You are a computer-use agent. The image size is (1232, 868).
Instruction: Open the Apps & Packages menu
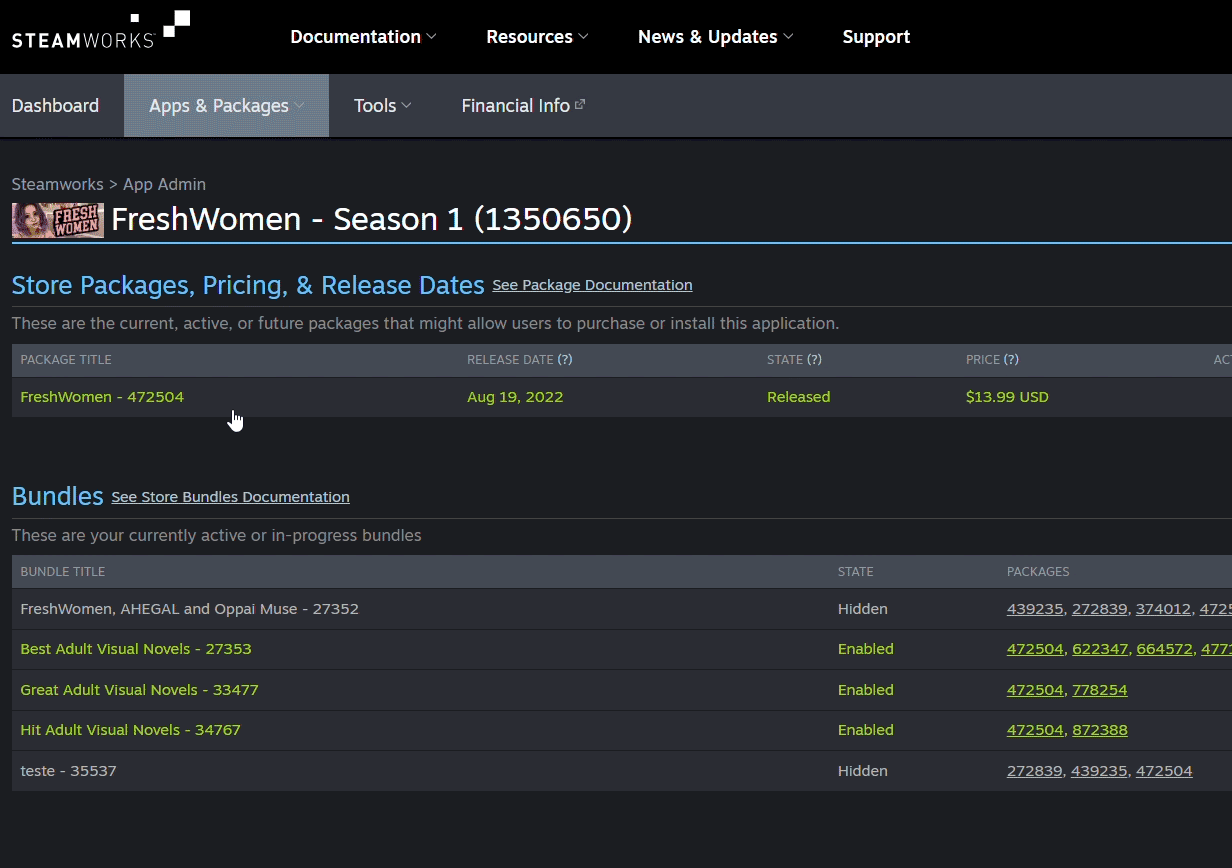click(x=226, y=105)
